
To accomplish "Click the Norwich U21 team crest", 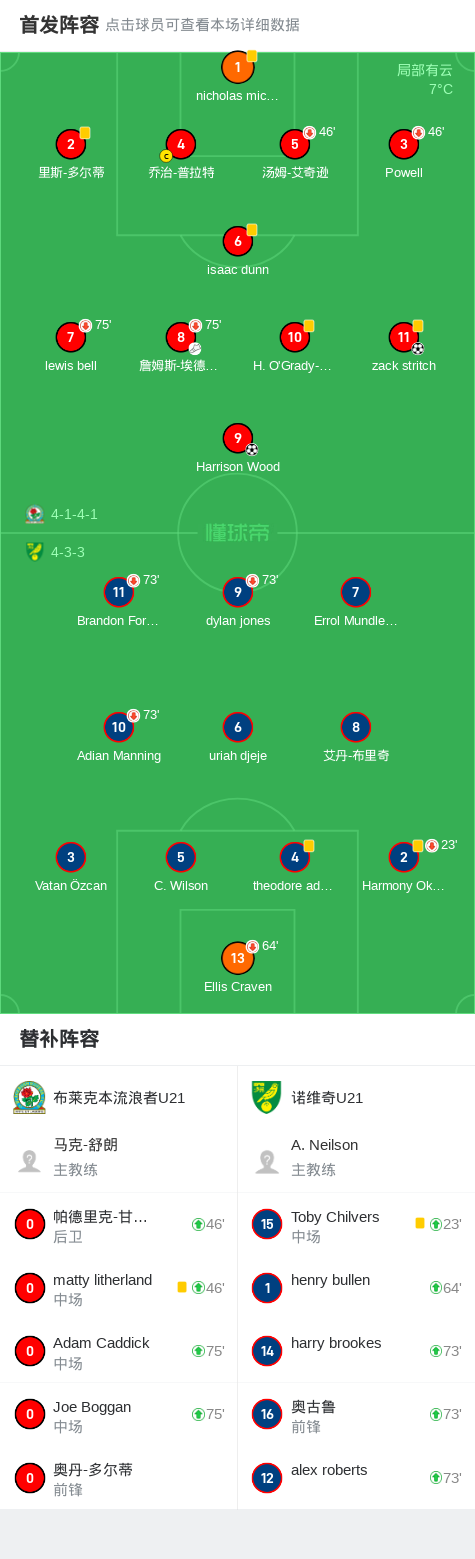I will [x=266, y=1097].
